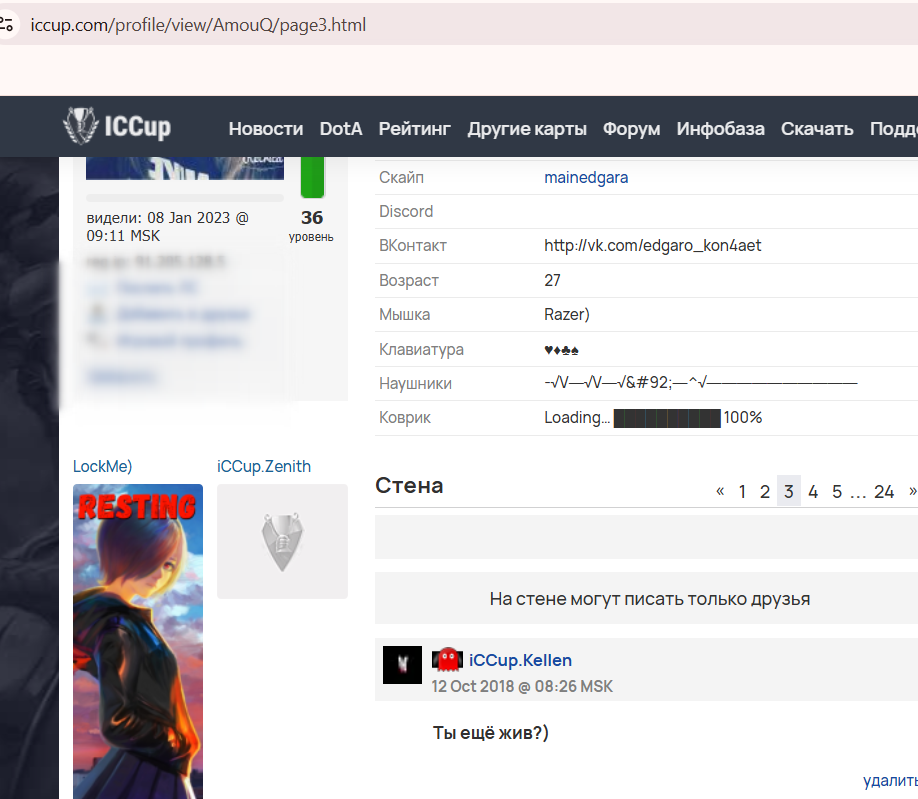Click Скачать in navigation bar
Image resolution: width=918 pixels, height=799 pixels.
coord(817,129)
